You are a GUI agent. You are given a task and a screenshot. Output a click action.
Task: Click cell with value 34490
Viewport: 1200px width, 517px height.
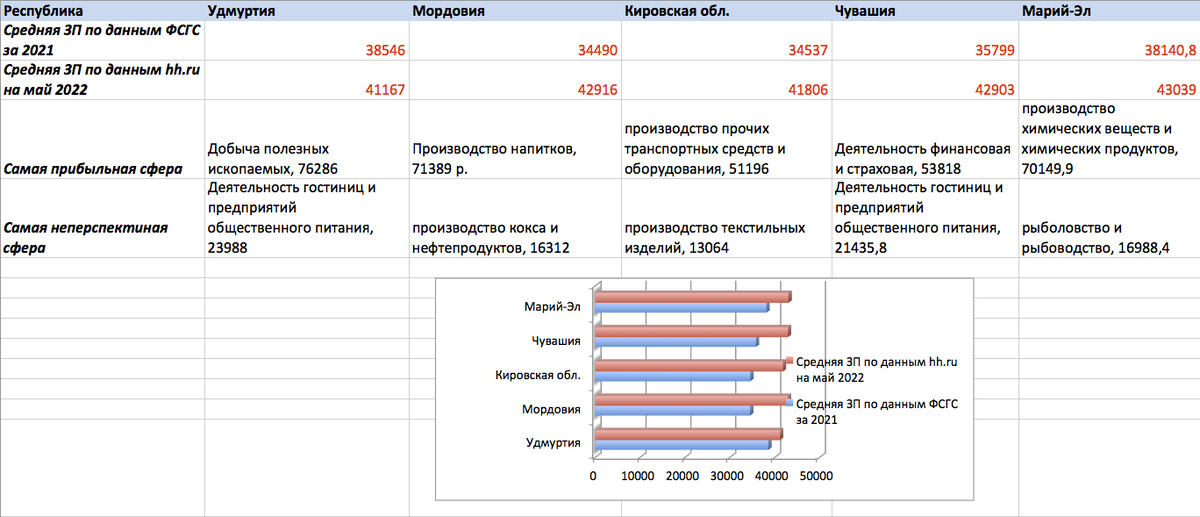point(515,40)
